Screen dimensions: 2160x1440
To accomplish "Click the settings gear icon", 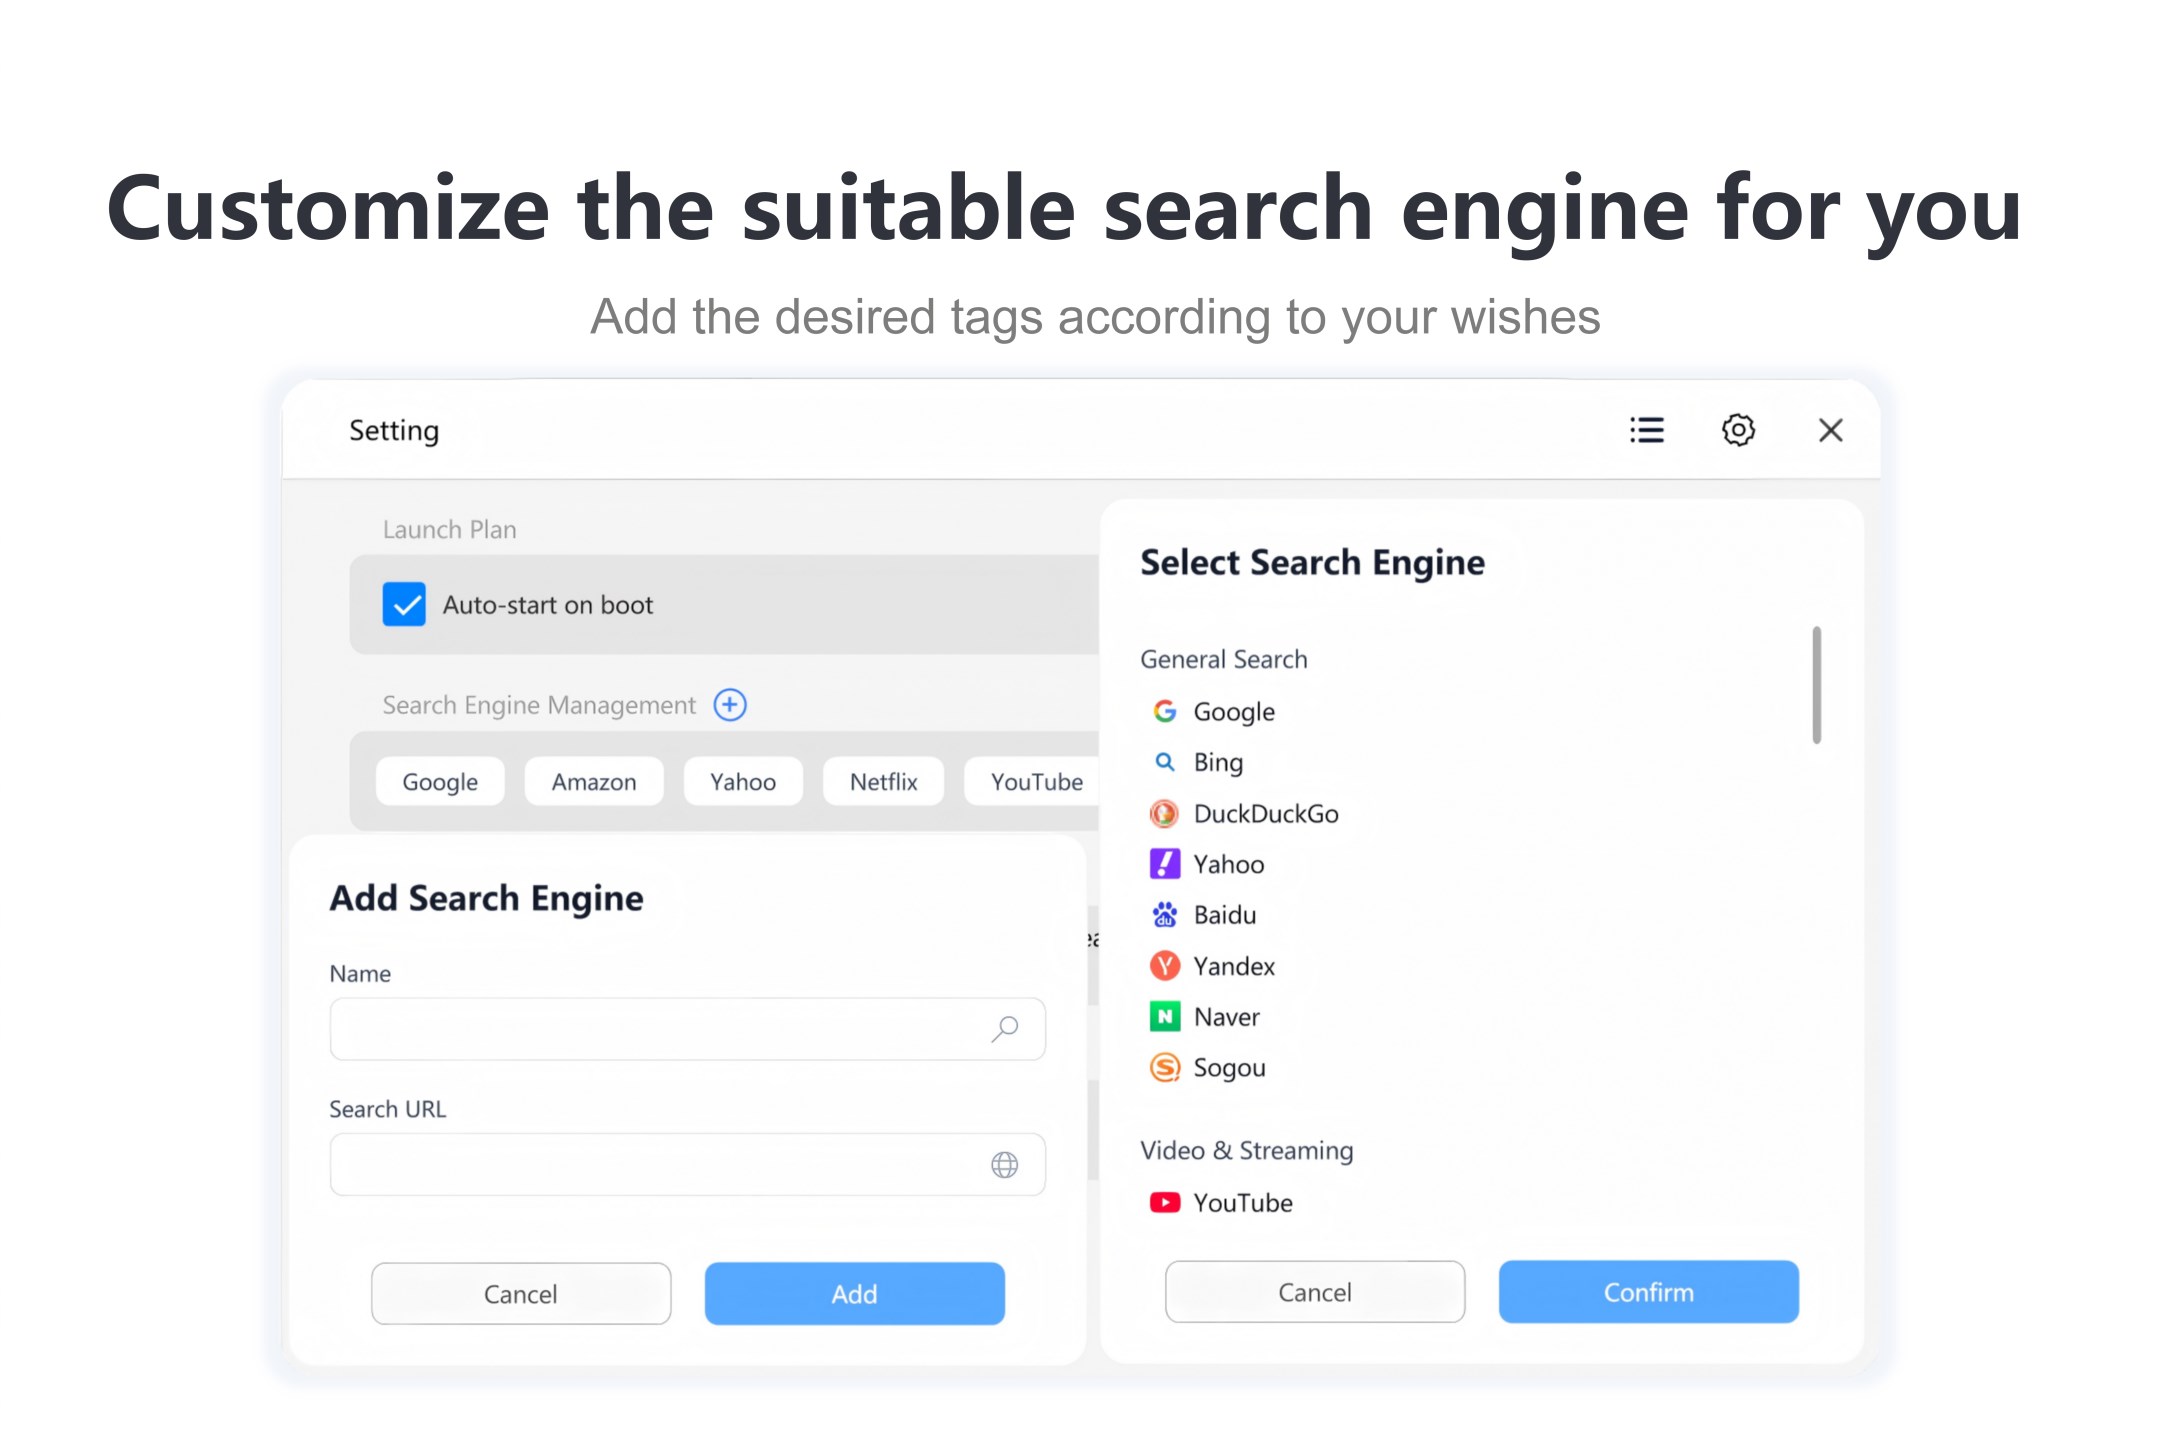I will click(1738, 430).
